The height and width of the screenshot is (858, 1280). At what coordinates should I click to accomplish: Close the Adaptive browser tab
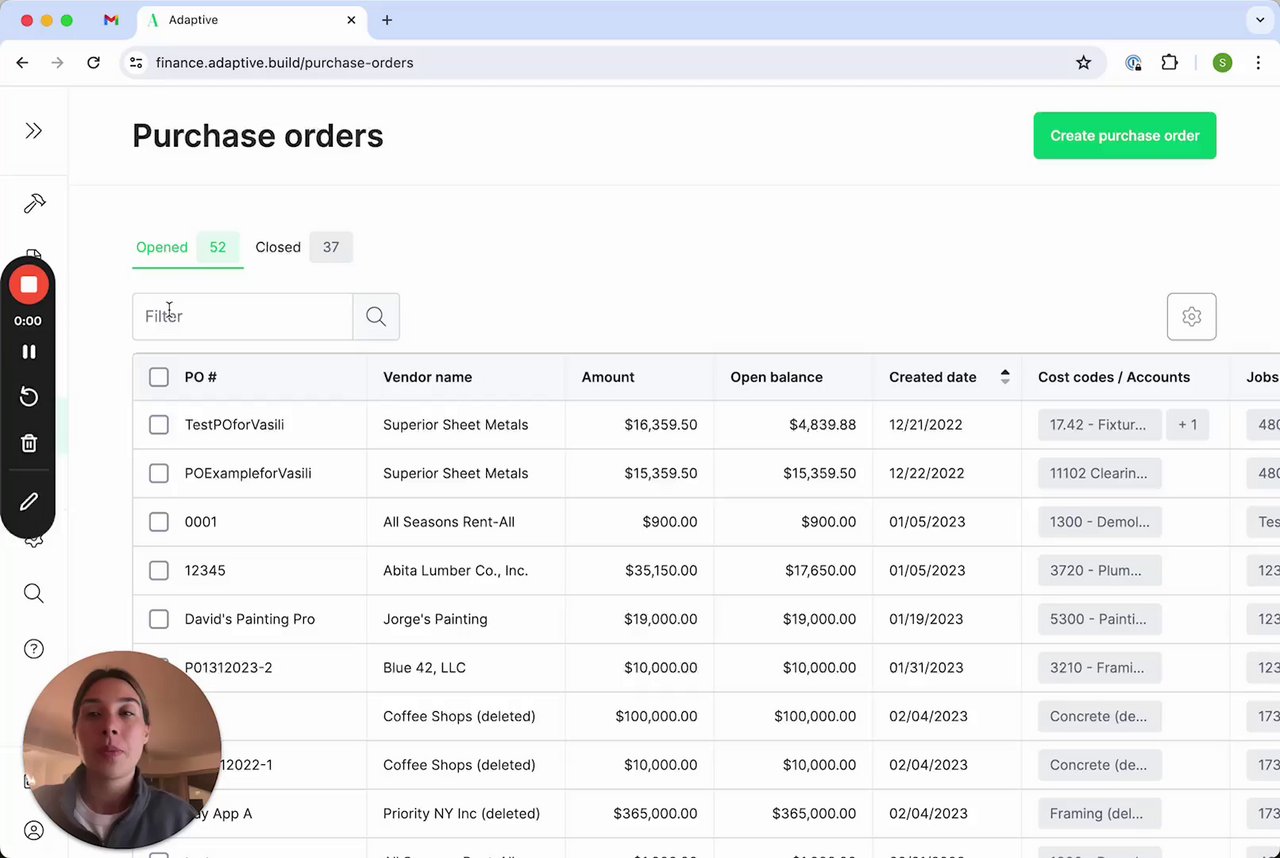[351, 20]
